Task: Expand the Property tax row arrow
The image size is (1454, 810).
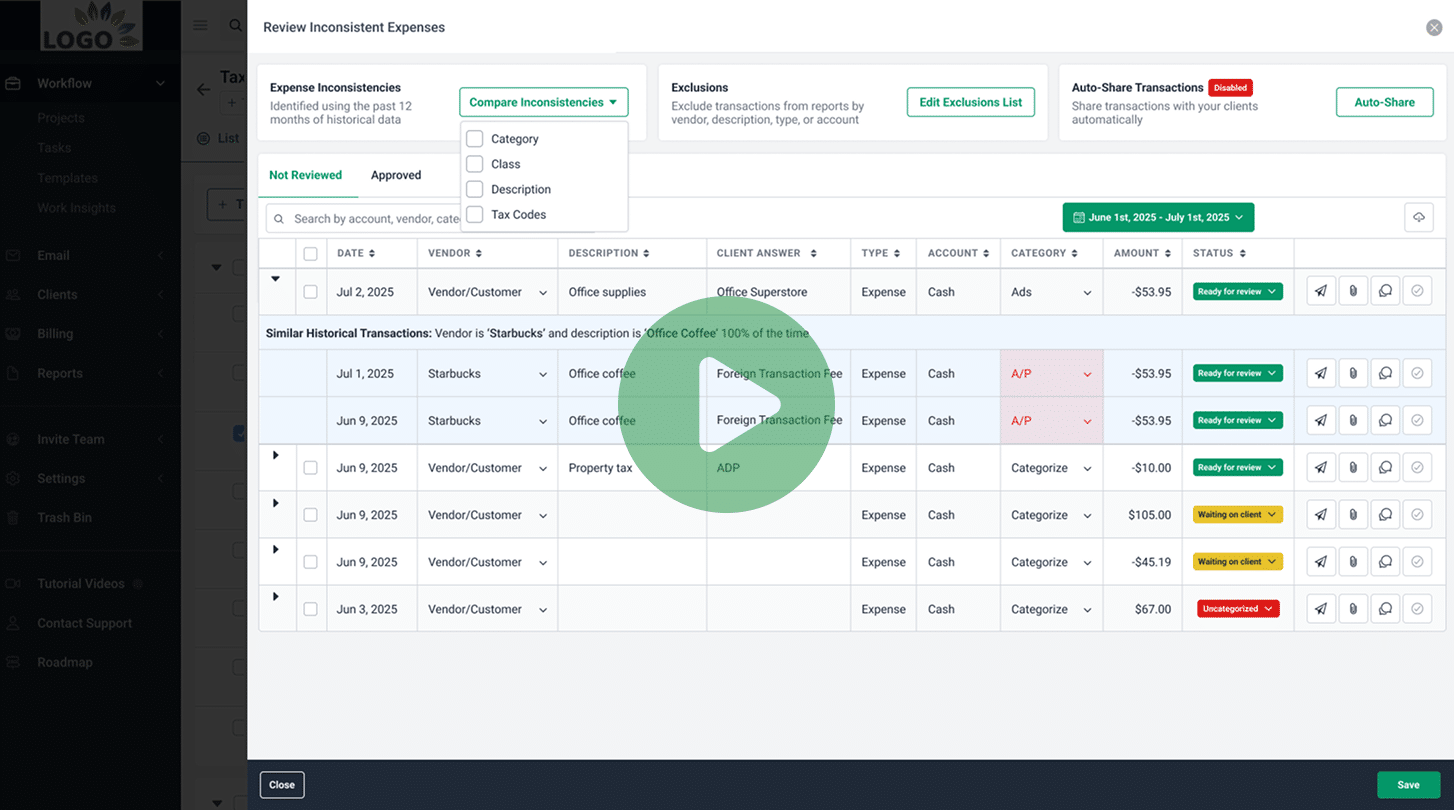Action: [x=276, y=456]
